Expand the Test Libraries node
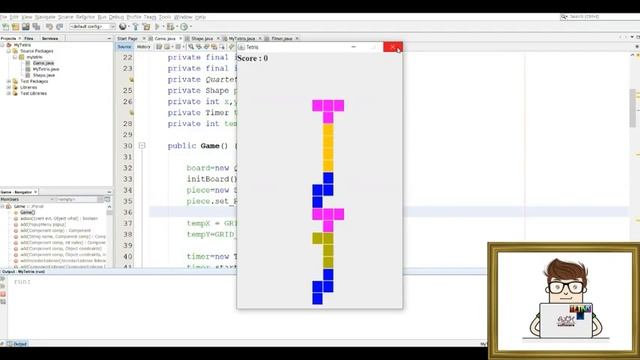 coord(9,93)
